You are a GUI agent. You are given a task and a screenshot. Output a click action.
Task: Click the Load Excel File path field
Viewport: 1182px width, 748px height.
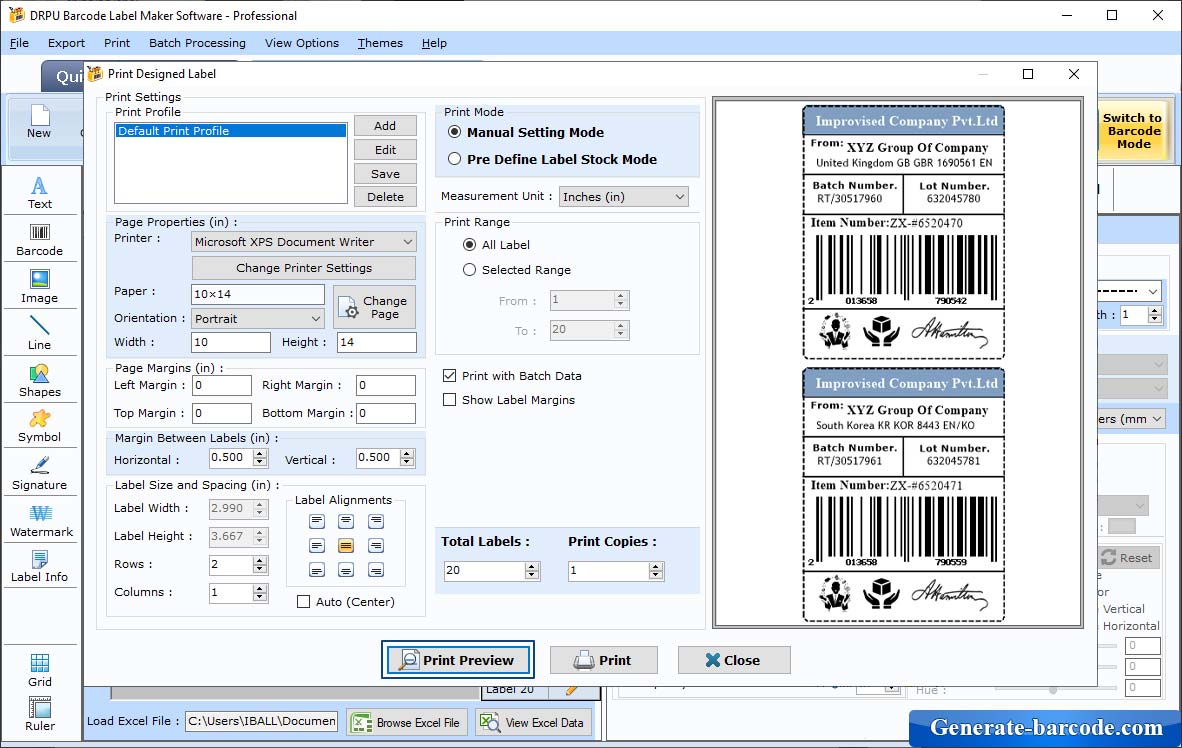coord(262,721)
